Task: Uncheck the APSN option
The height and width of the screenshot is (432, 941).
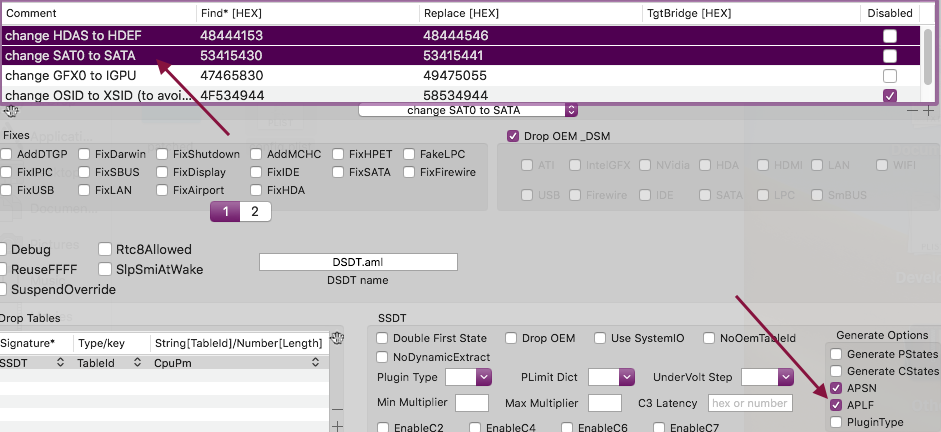Action: tap(836, 388)
